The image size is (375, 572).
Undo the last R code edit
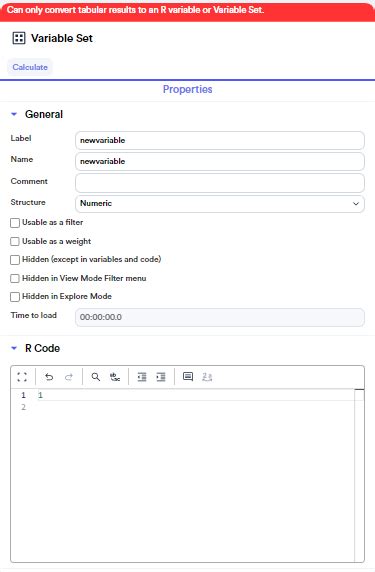tap(49, 377)
